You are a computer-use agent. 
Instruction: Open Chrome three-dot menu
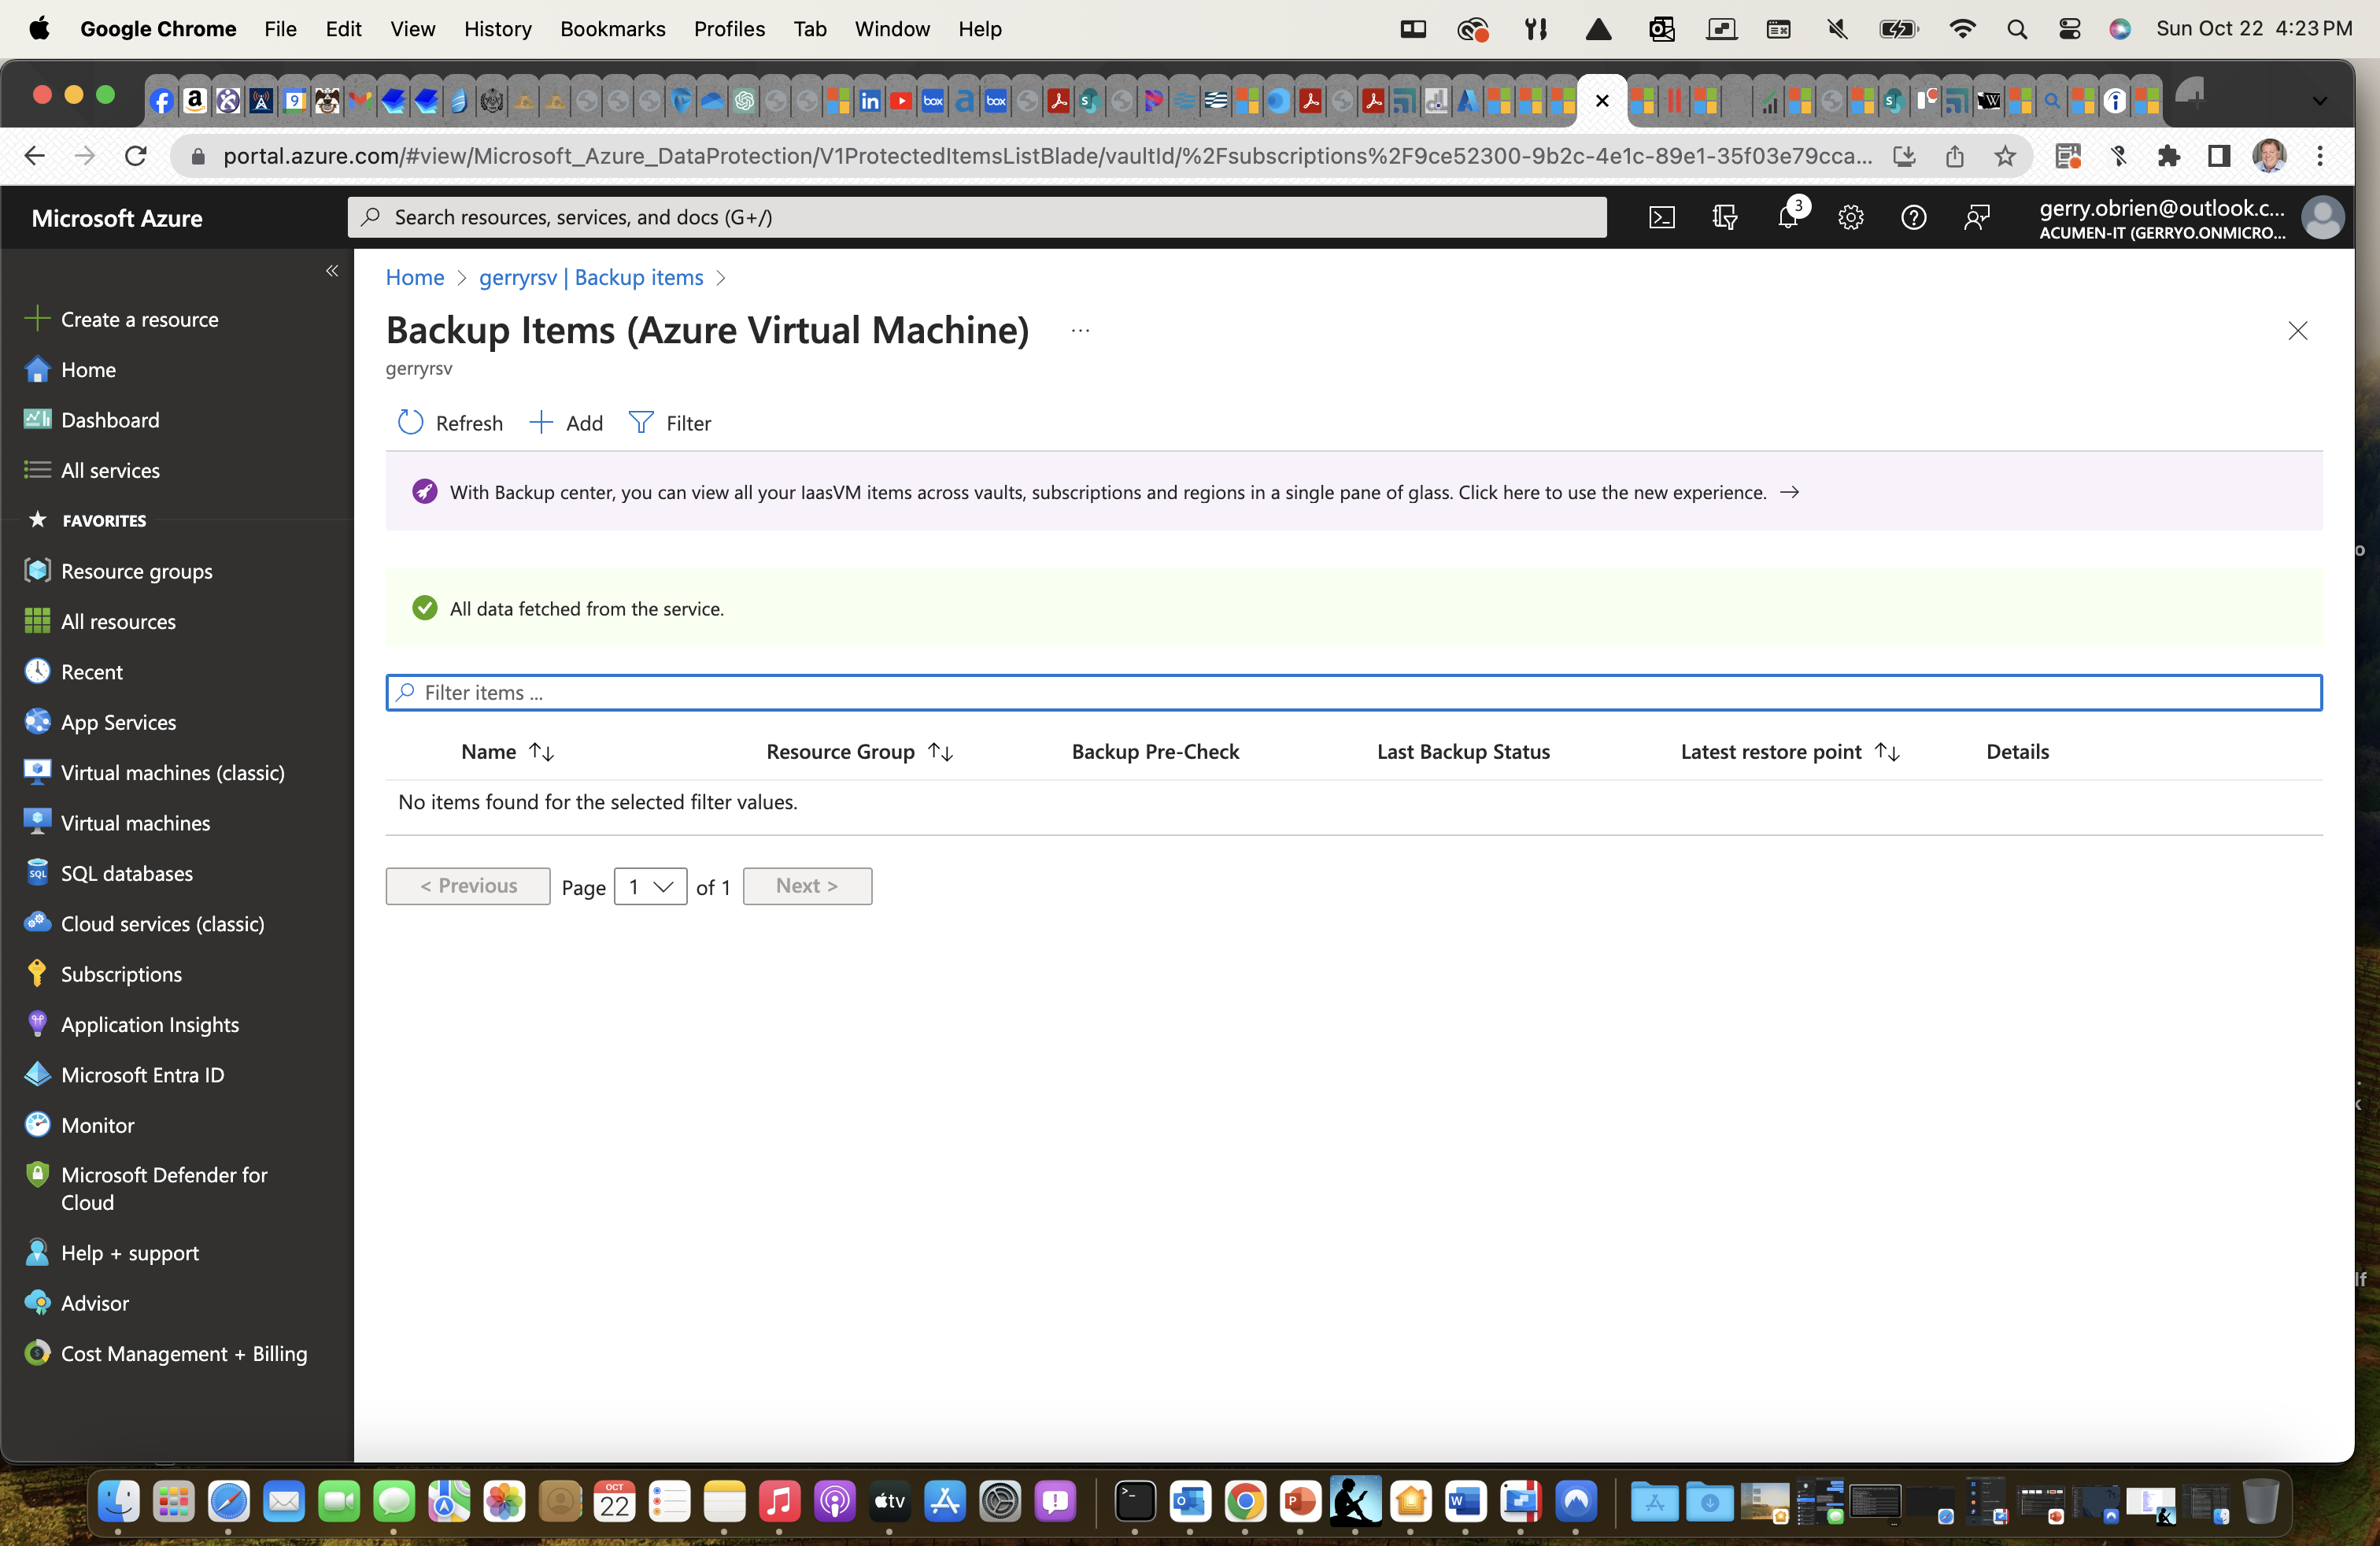point(2320,156)
